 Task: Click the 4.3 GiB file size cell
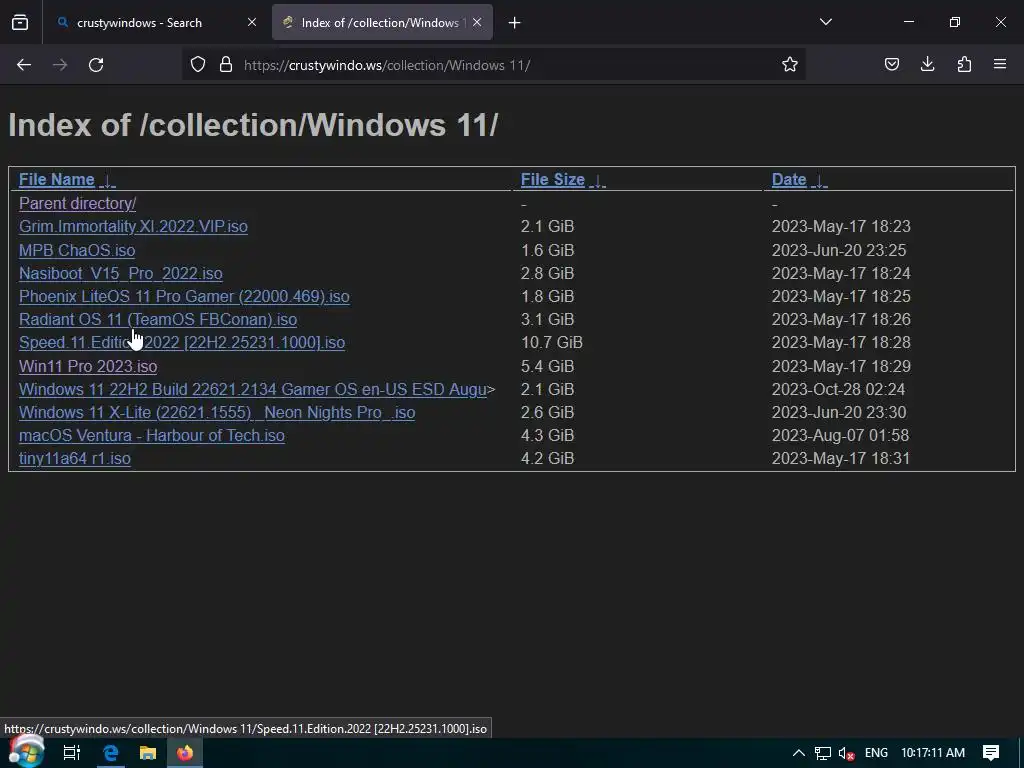point(547,436)
